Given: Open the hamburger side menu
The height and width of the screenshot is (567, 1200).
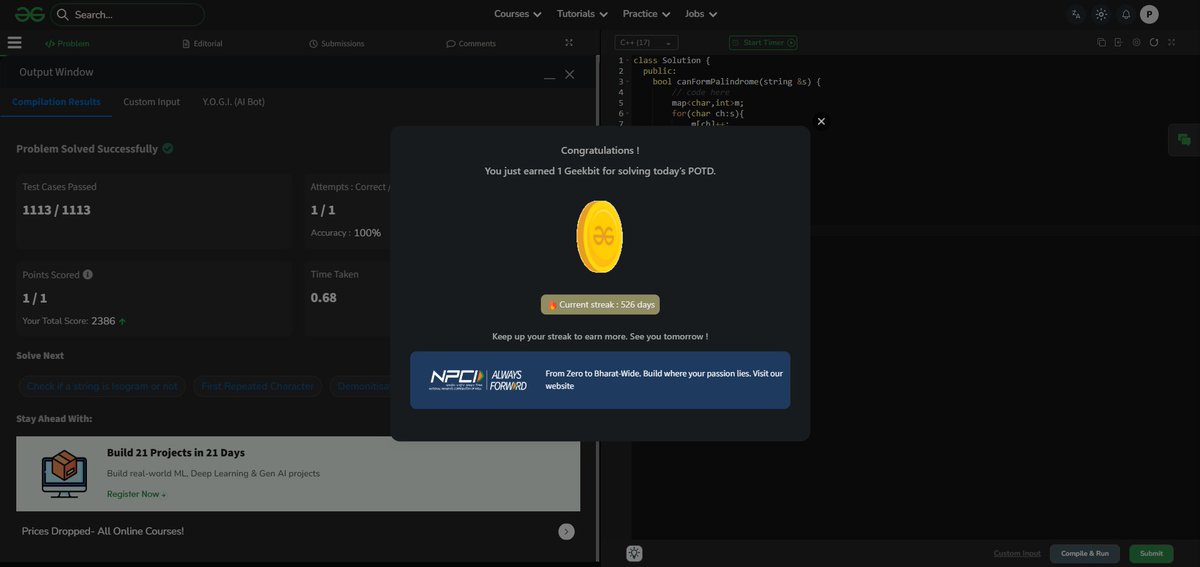Looking at the screenshot, I should coord(14,43).
